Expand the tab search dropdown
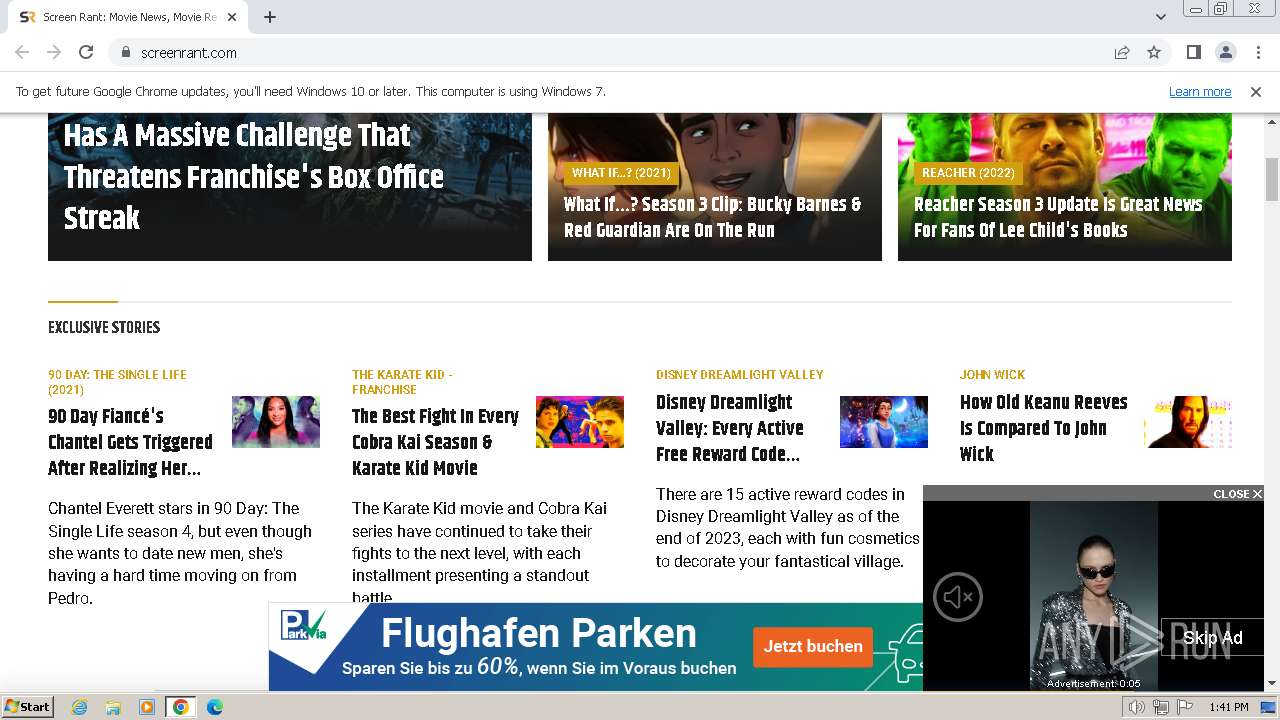Viewport: 1280px width, 720px height. tap(1160, 17)
